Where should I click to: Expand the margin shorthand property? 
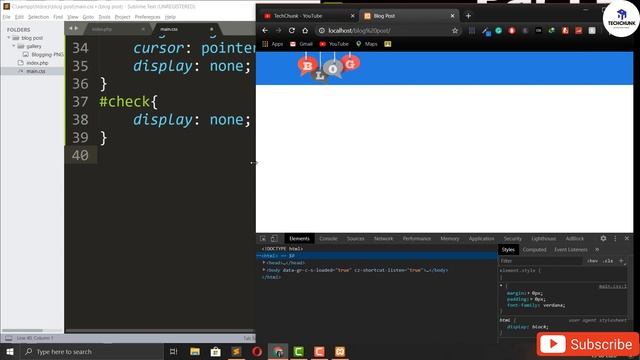[x=529, y=293]
